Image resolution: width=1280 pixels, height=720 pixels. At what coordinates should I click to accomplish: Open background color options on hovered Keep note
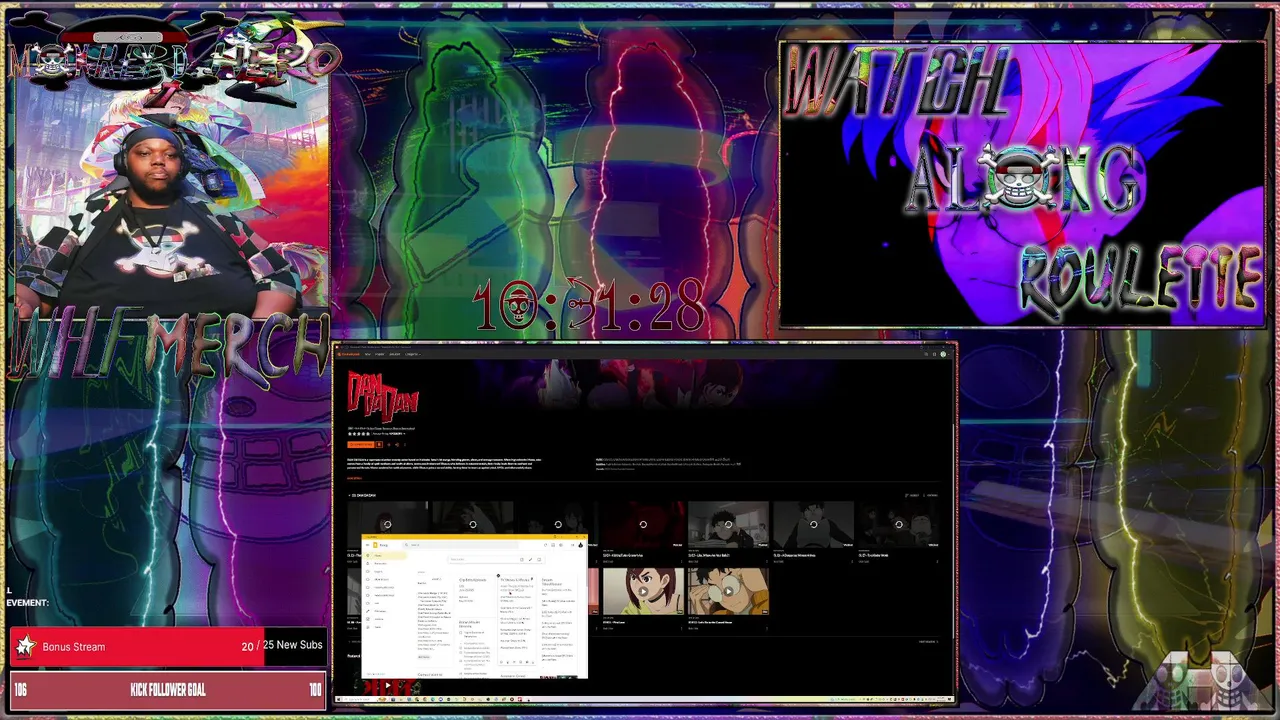pyautogui.click(x=514, y=662)
